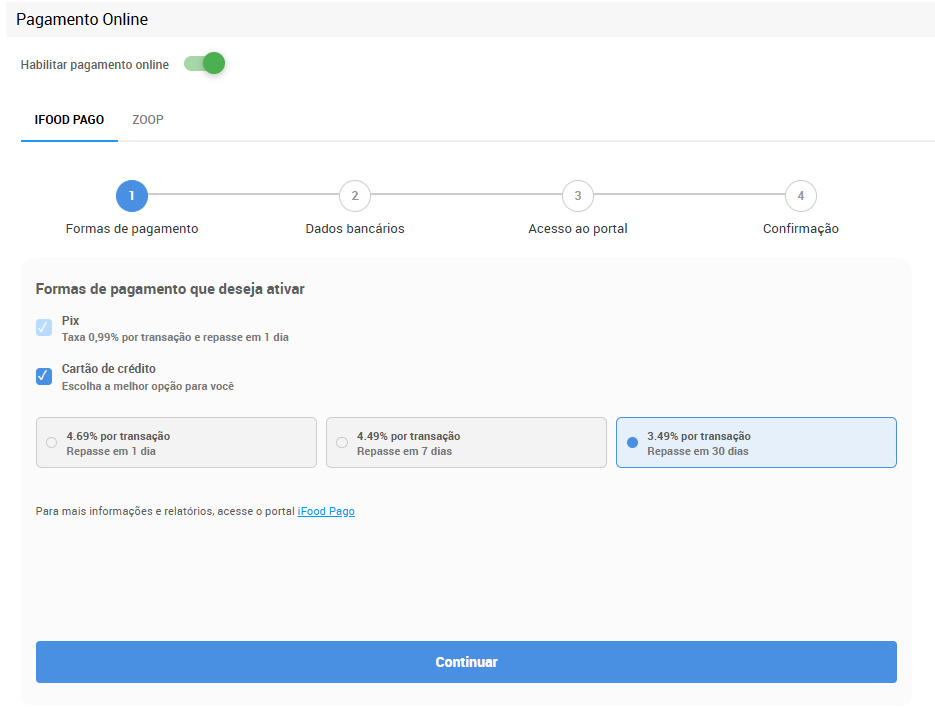Screen dimensions: 935x717
Task: Click the Formas de pagamento step label
Action: pyautogui.click(x=132, y=229)
